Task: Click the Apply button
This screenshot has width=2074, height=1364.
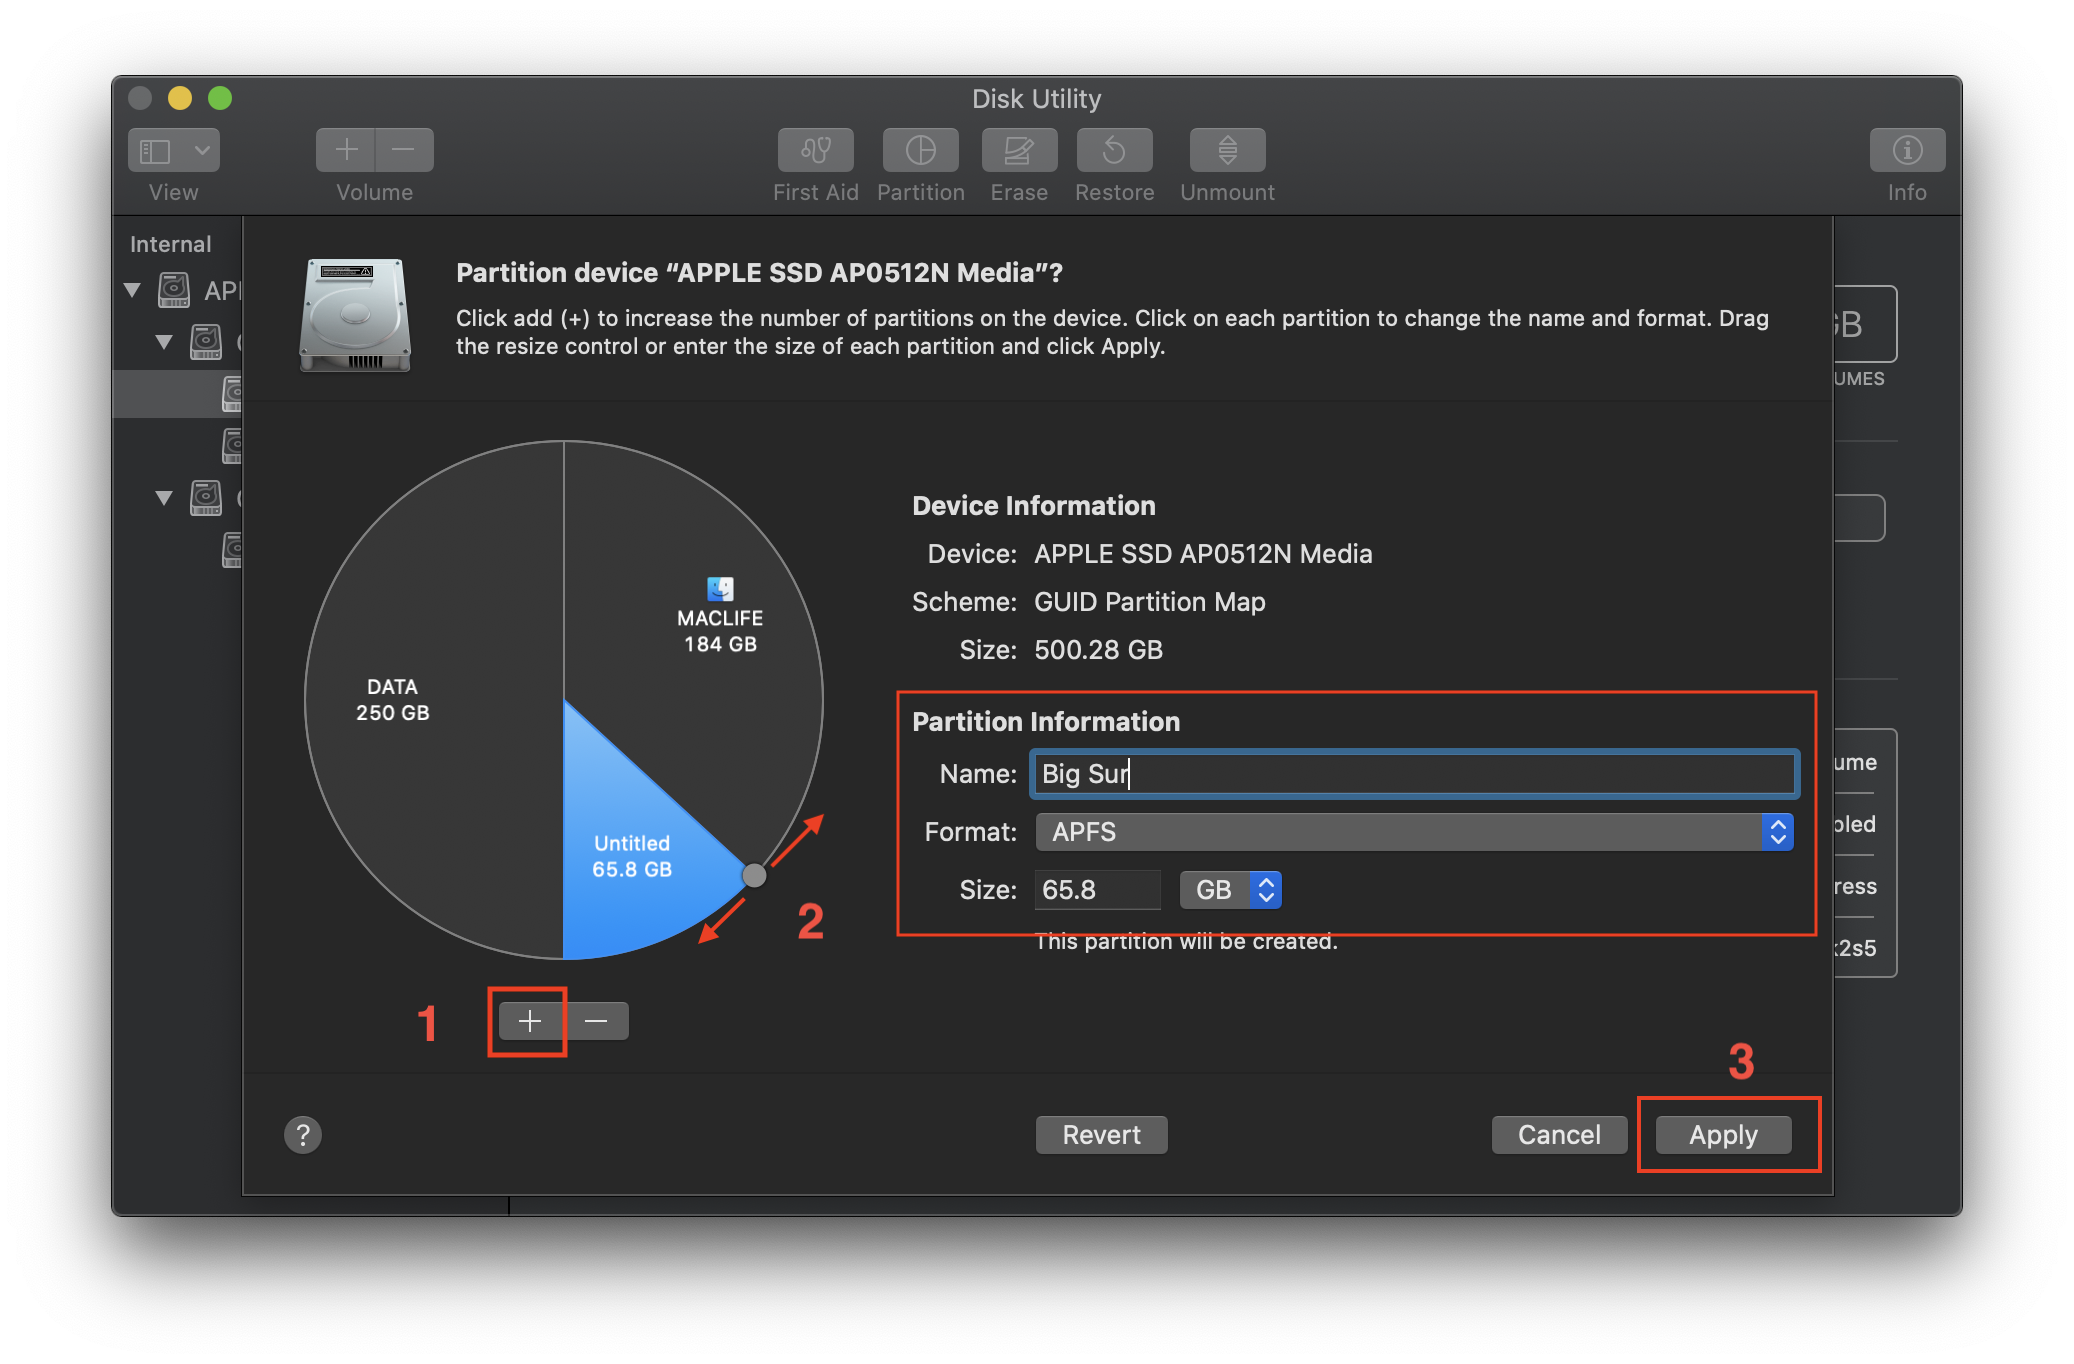Action: pyautogui.click(x=1722, y=1135)
